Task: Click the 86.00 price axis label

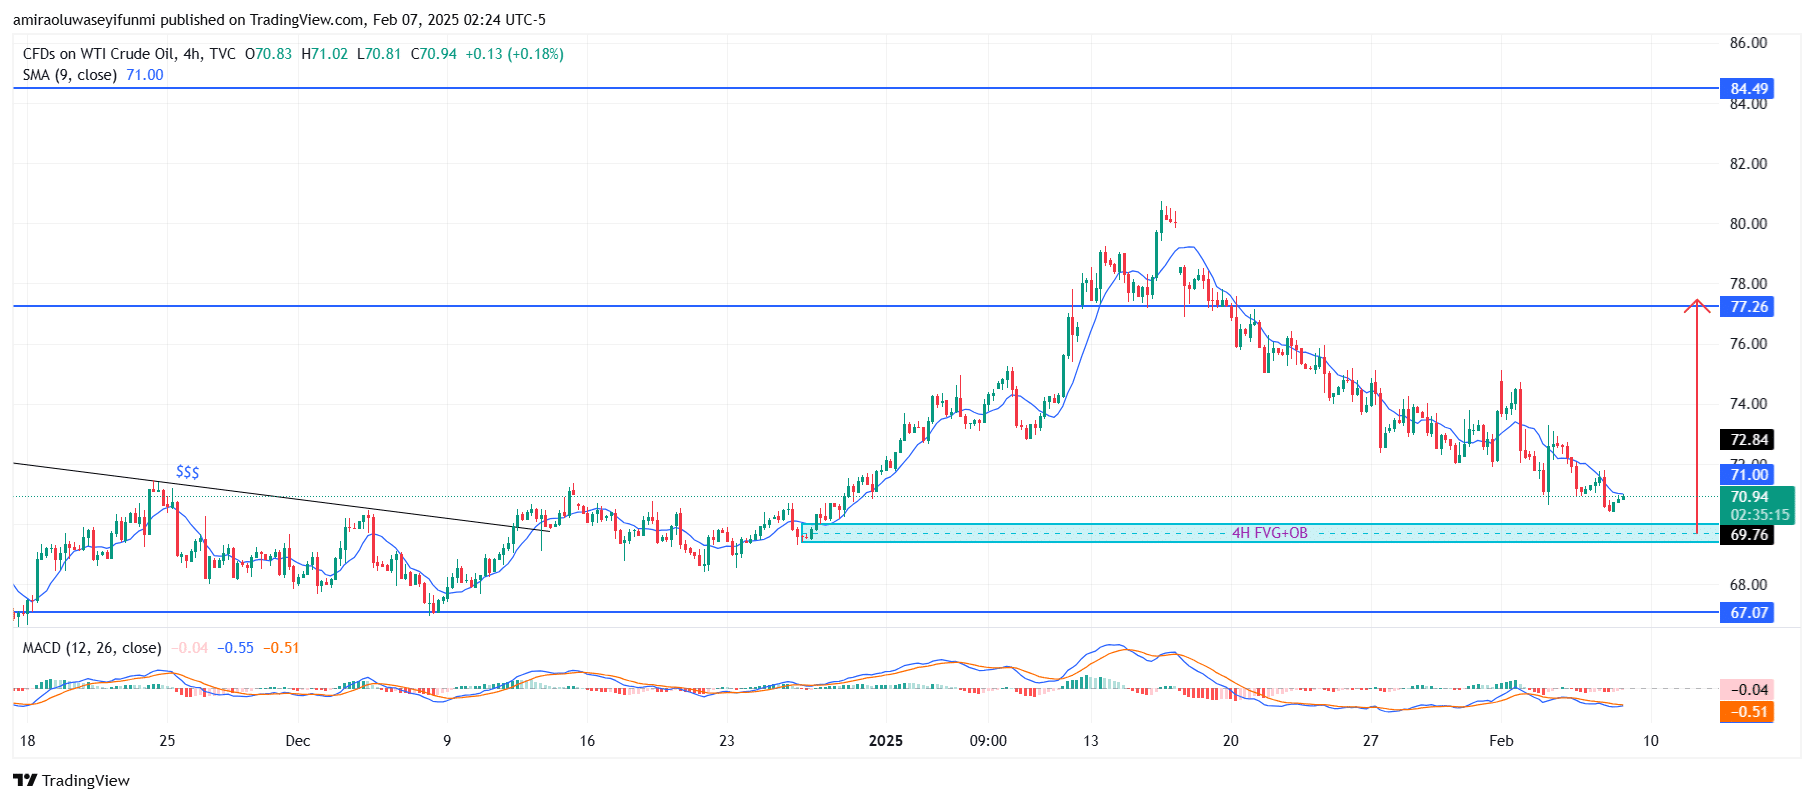Action: click(x=1749, y=43)
